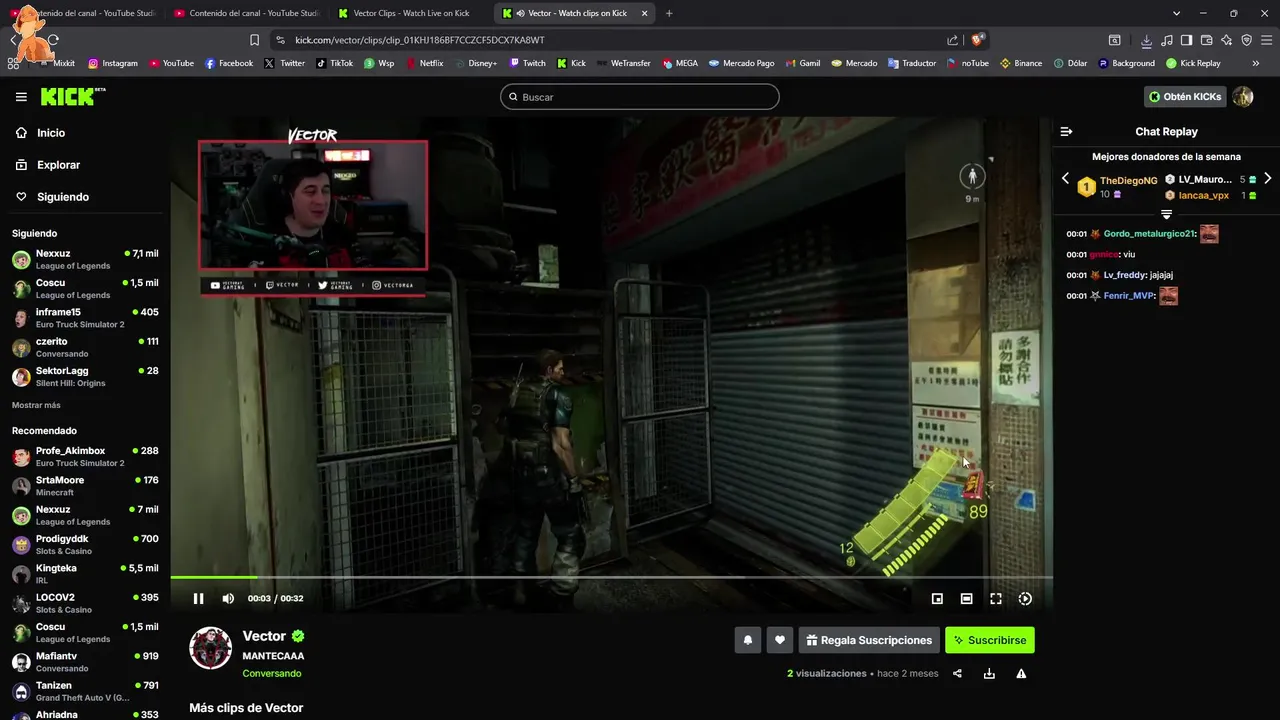Switch to second YouTube Studio tab
The image size is (1280, 720).
coord(245,13)
